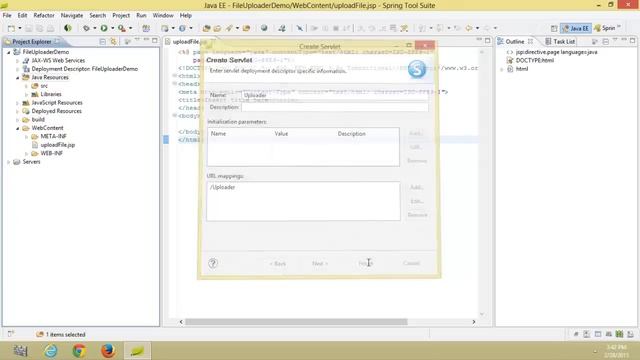Expand the src folder node
Viewport: 640px width, 360px height.
click(27, 86)
